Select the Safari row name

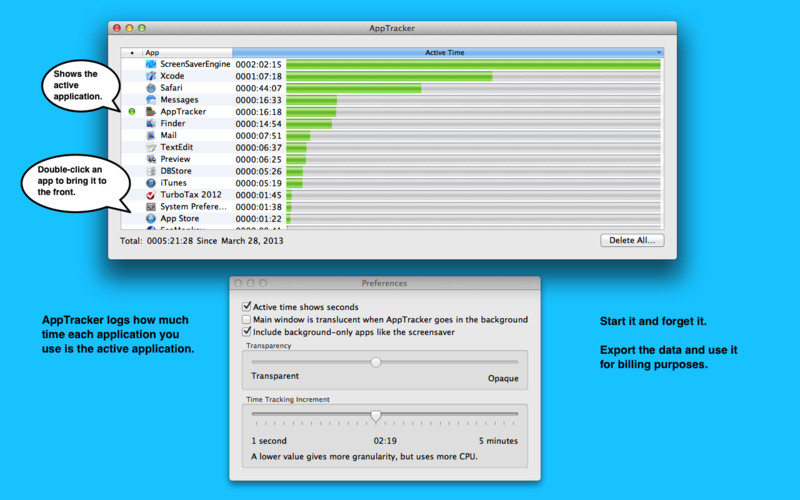pyautogui.click(x=171, y=88)
